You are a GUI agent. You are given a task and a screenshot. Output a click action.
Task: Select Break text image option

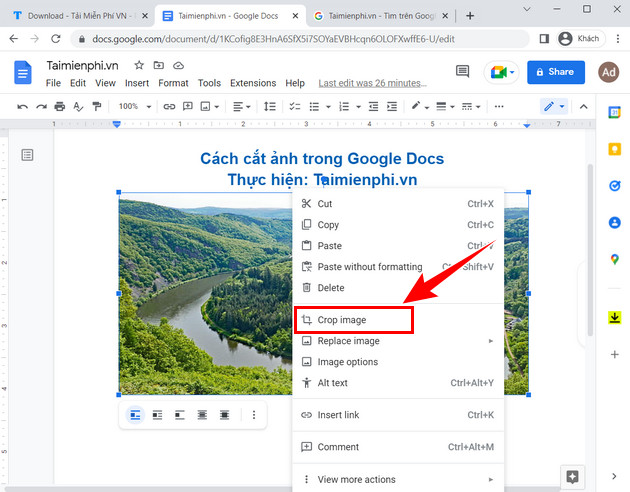coord(180,415)
